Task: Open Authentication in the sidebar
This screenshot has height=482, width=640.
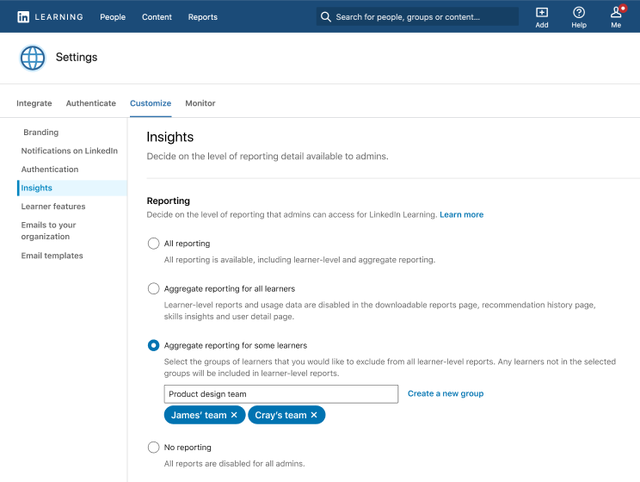Action: click(x=50, y=169)
